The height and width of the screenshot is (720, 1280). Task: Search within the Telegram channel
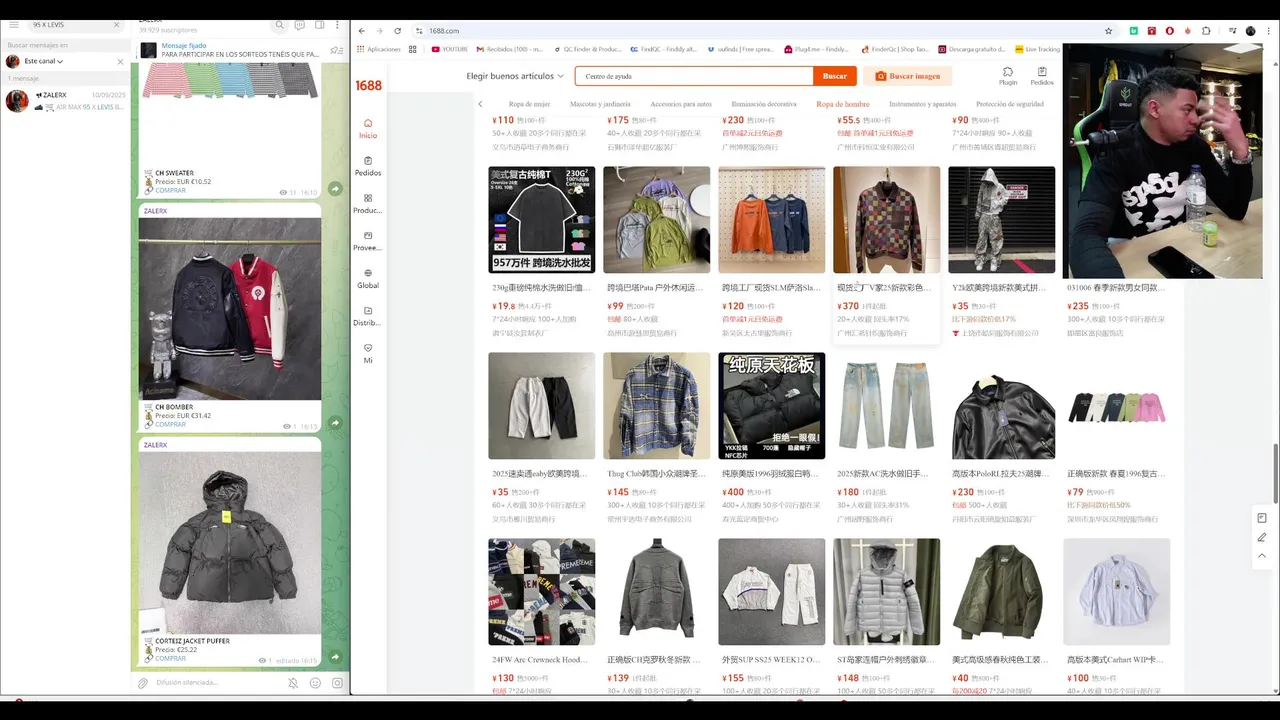coord(279,25)
